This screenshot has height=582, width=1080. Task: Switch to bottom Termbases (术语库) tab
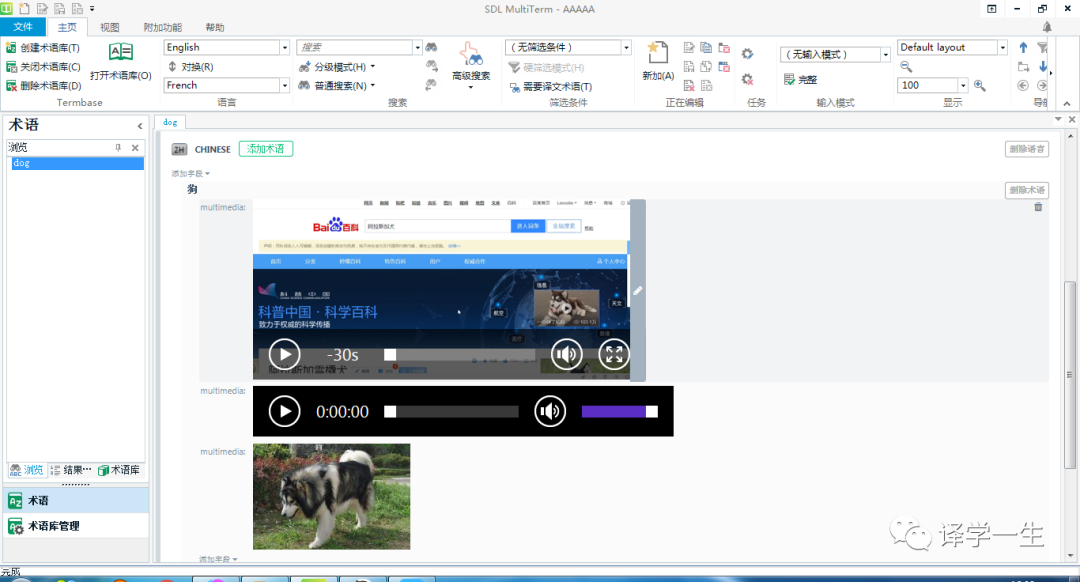click(x=119, y=470)
